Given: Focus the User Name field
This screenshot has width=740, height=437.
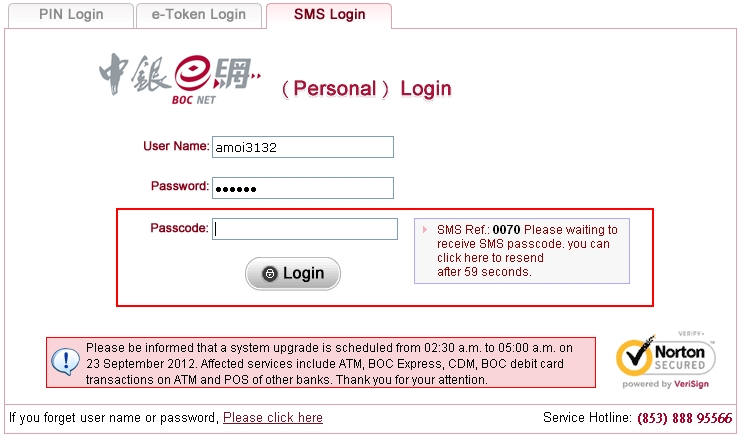Looking at the screenshot, I should (303, 147).
